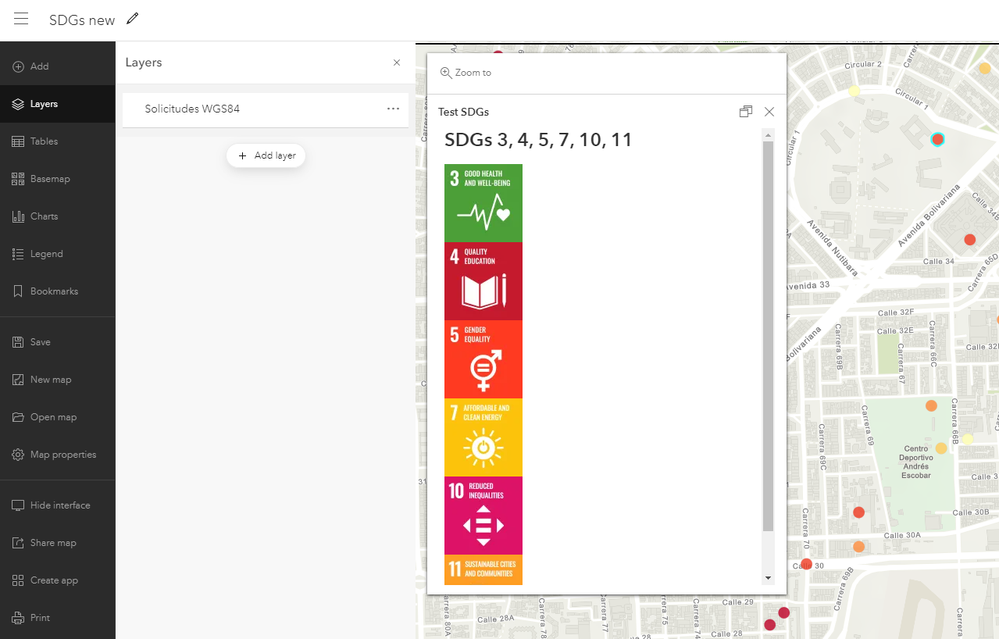Click the red point near Calle 34
This screenshot has width=999, height=639.
[x=970, y=240]
